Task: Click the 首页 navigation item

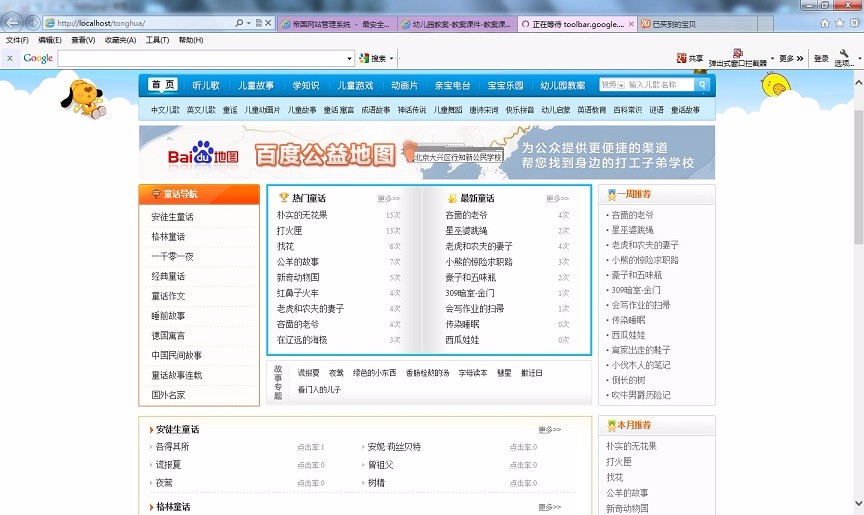Action: coord(163,85)
